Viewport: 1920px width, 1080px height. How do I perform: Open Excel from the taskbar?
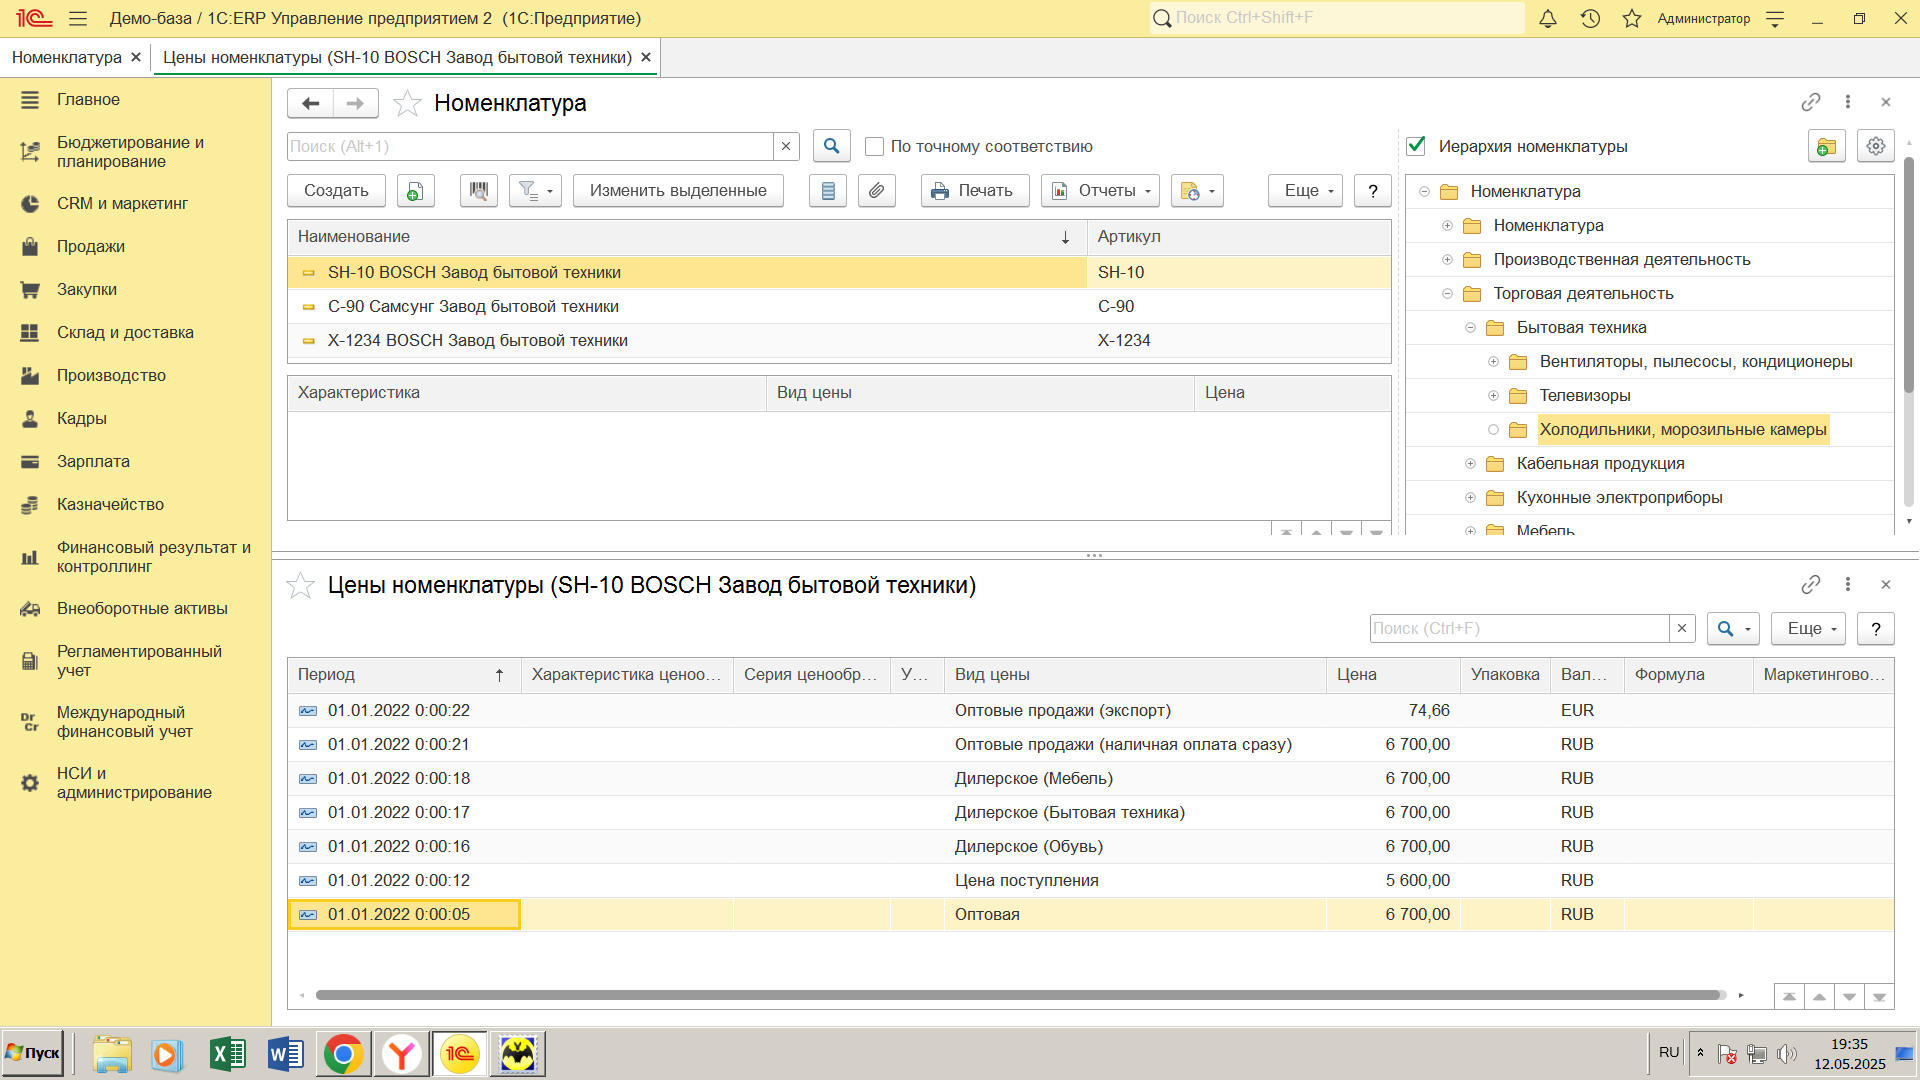[x=228, y=1054]
